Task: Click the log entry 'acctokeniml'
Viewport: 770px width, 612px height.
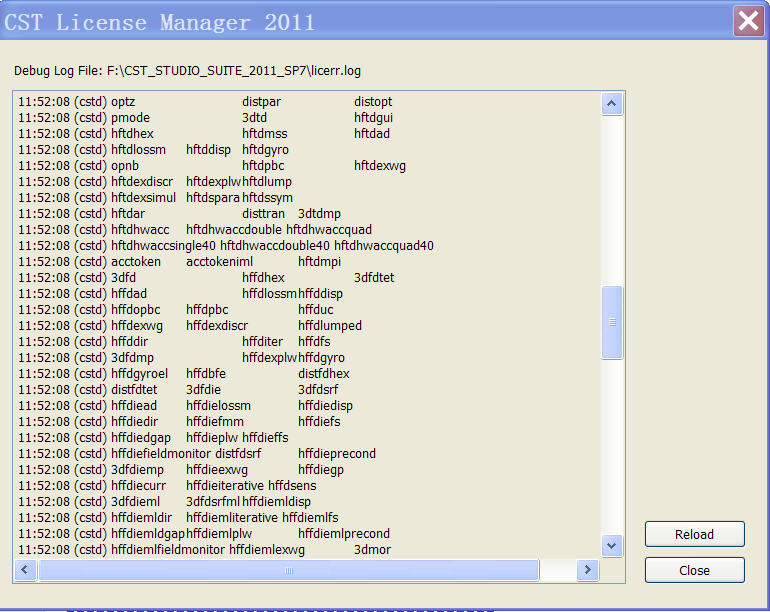Action: [220, 262]
